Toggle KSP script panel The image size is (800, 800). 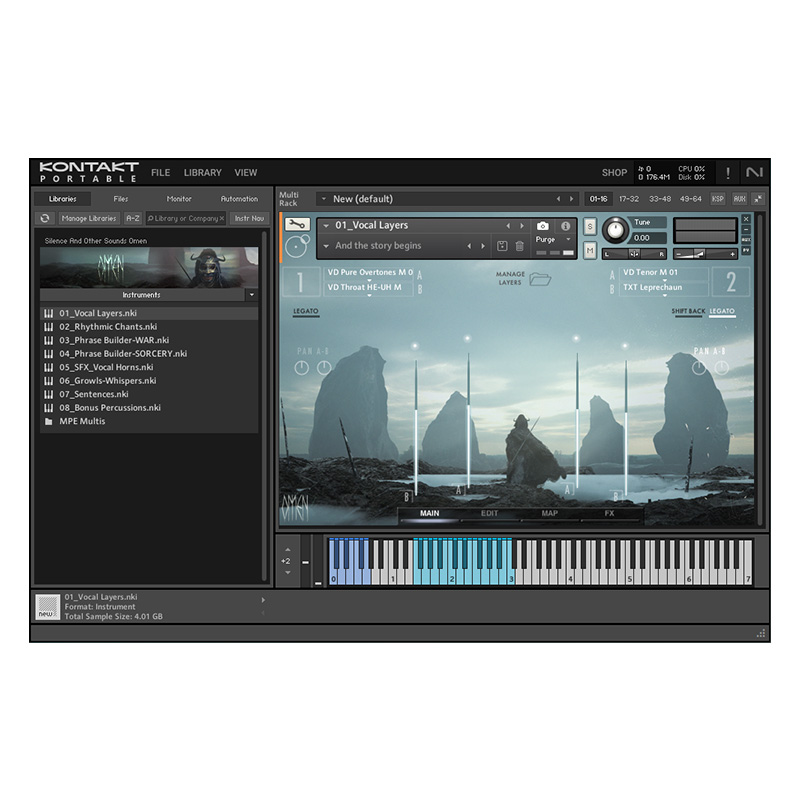click(718, 199)
